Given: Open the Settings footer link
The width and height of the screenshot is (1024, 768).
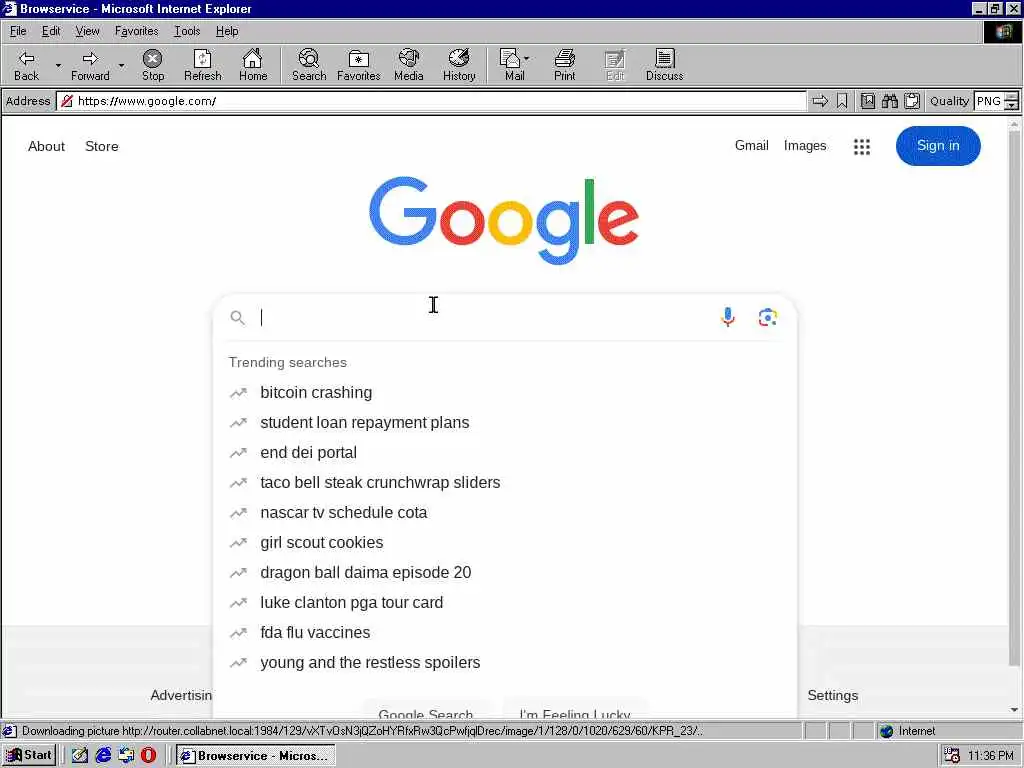Looking at the screenshot, I should click(833, 696).
